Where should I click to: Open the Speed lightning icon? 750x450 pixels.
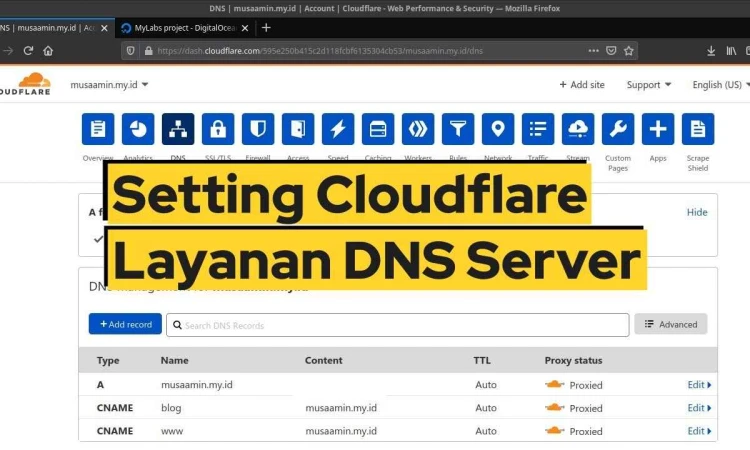tap(338, 129)
